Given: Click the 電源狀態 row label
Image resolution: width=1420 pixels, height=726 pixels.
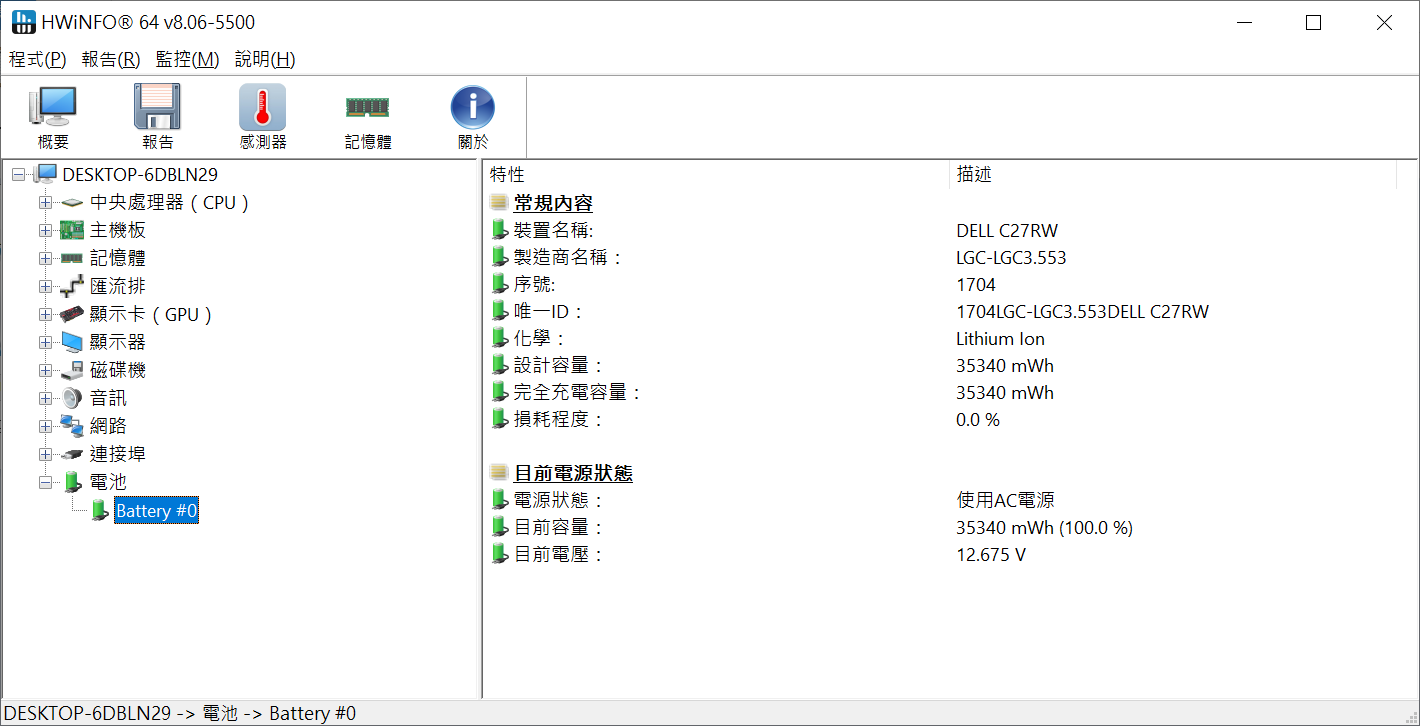Looking at the screenshot, I should (558, 500).
